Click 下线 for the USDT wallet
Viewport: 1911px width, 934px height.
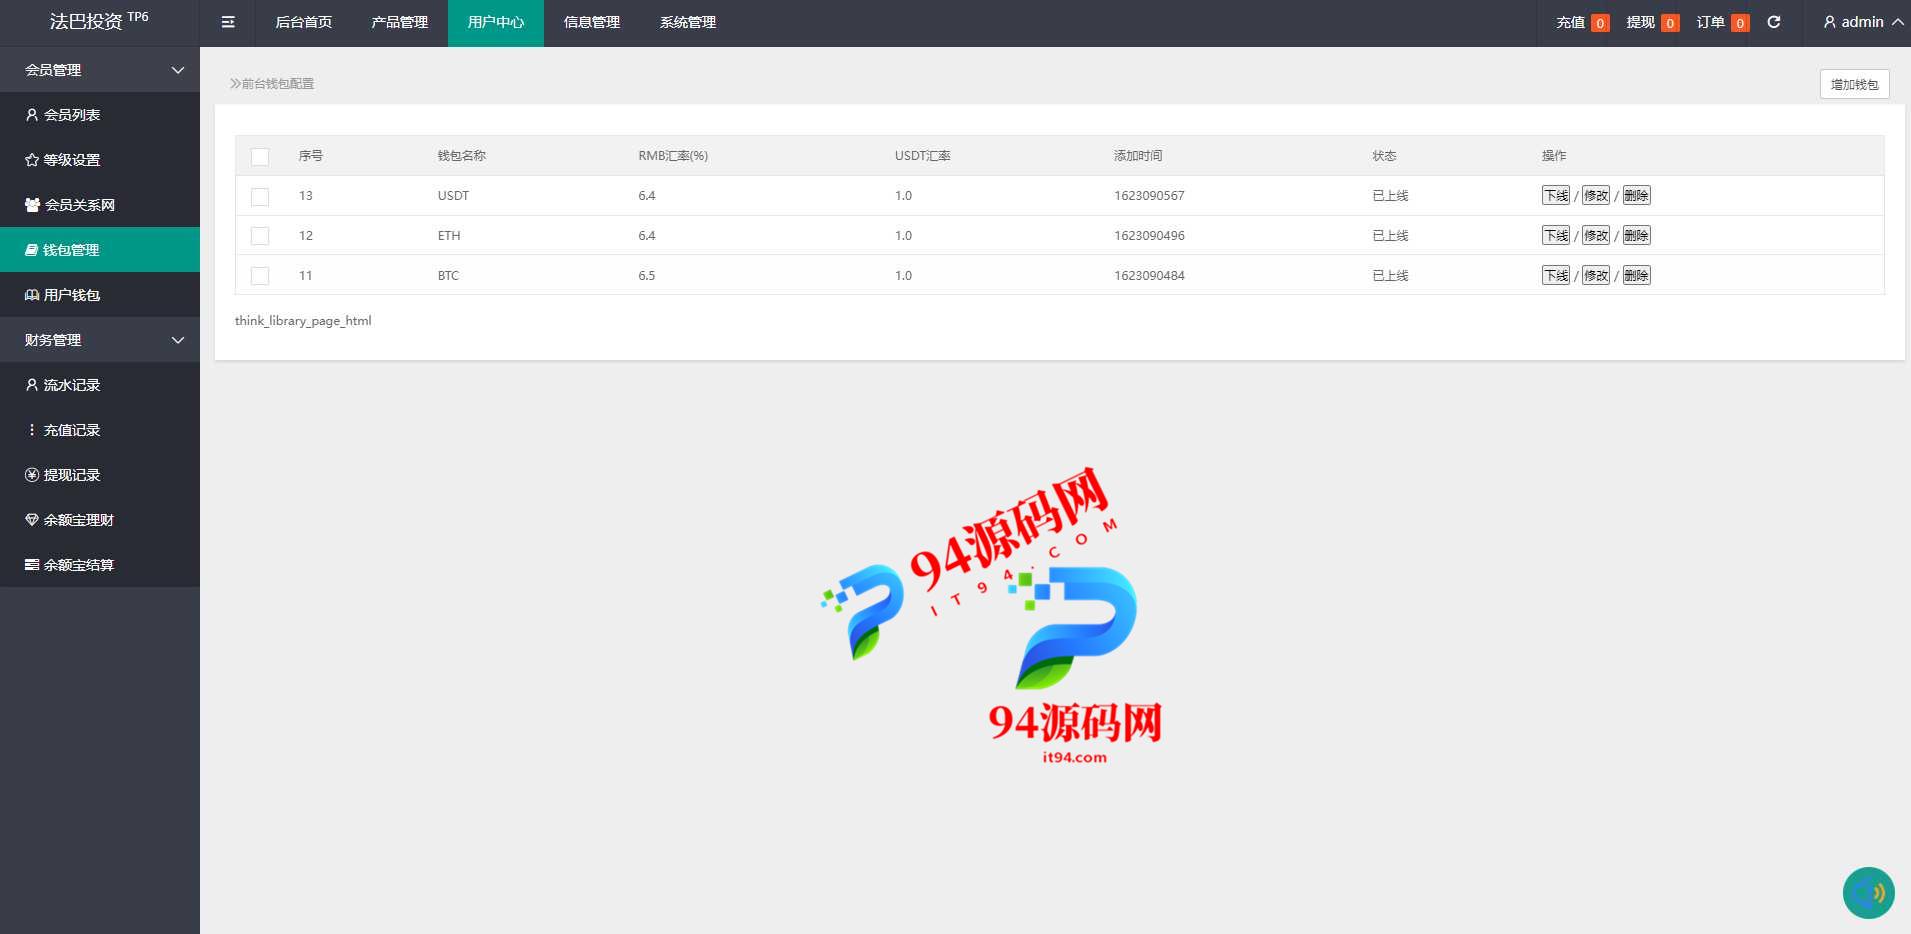pos(1556,196)
